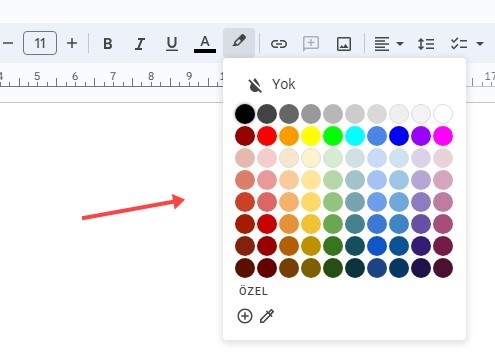Open line and paragraph spacing

pyautogui.click(x=426, y=44)
